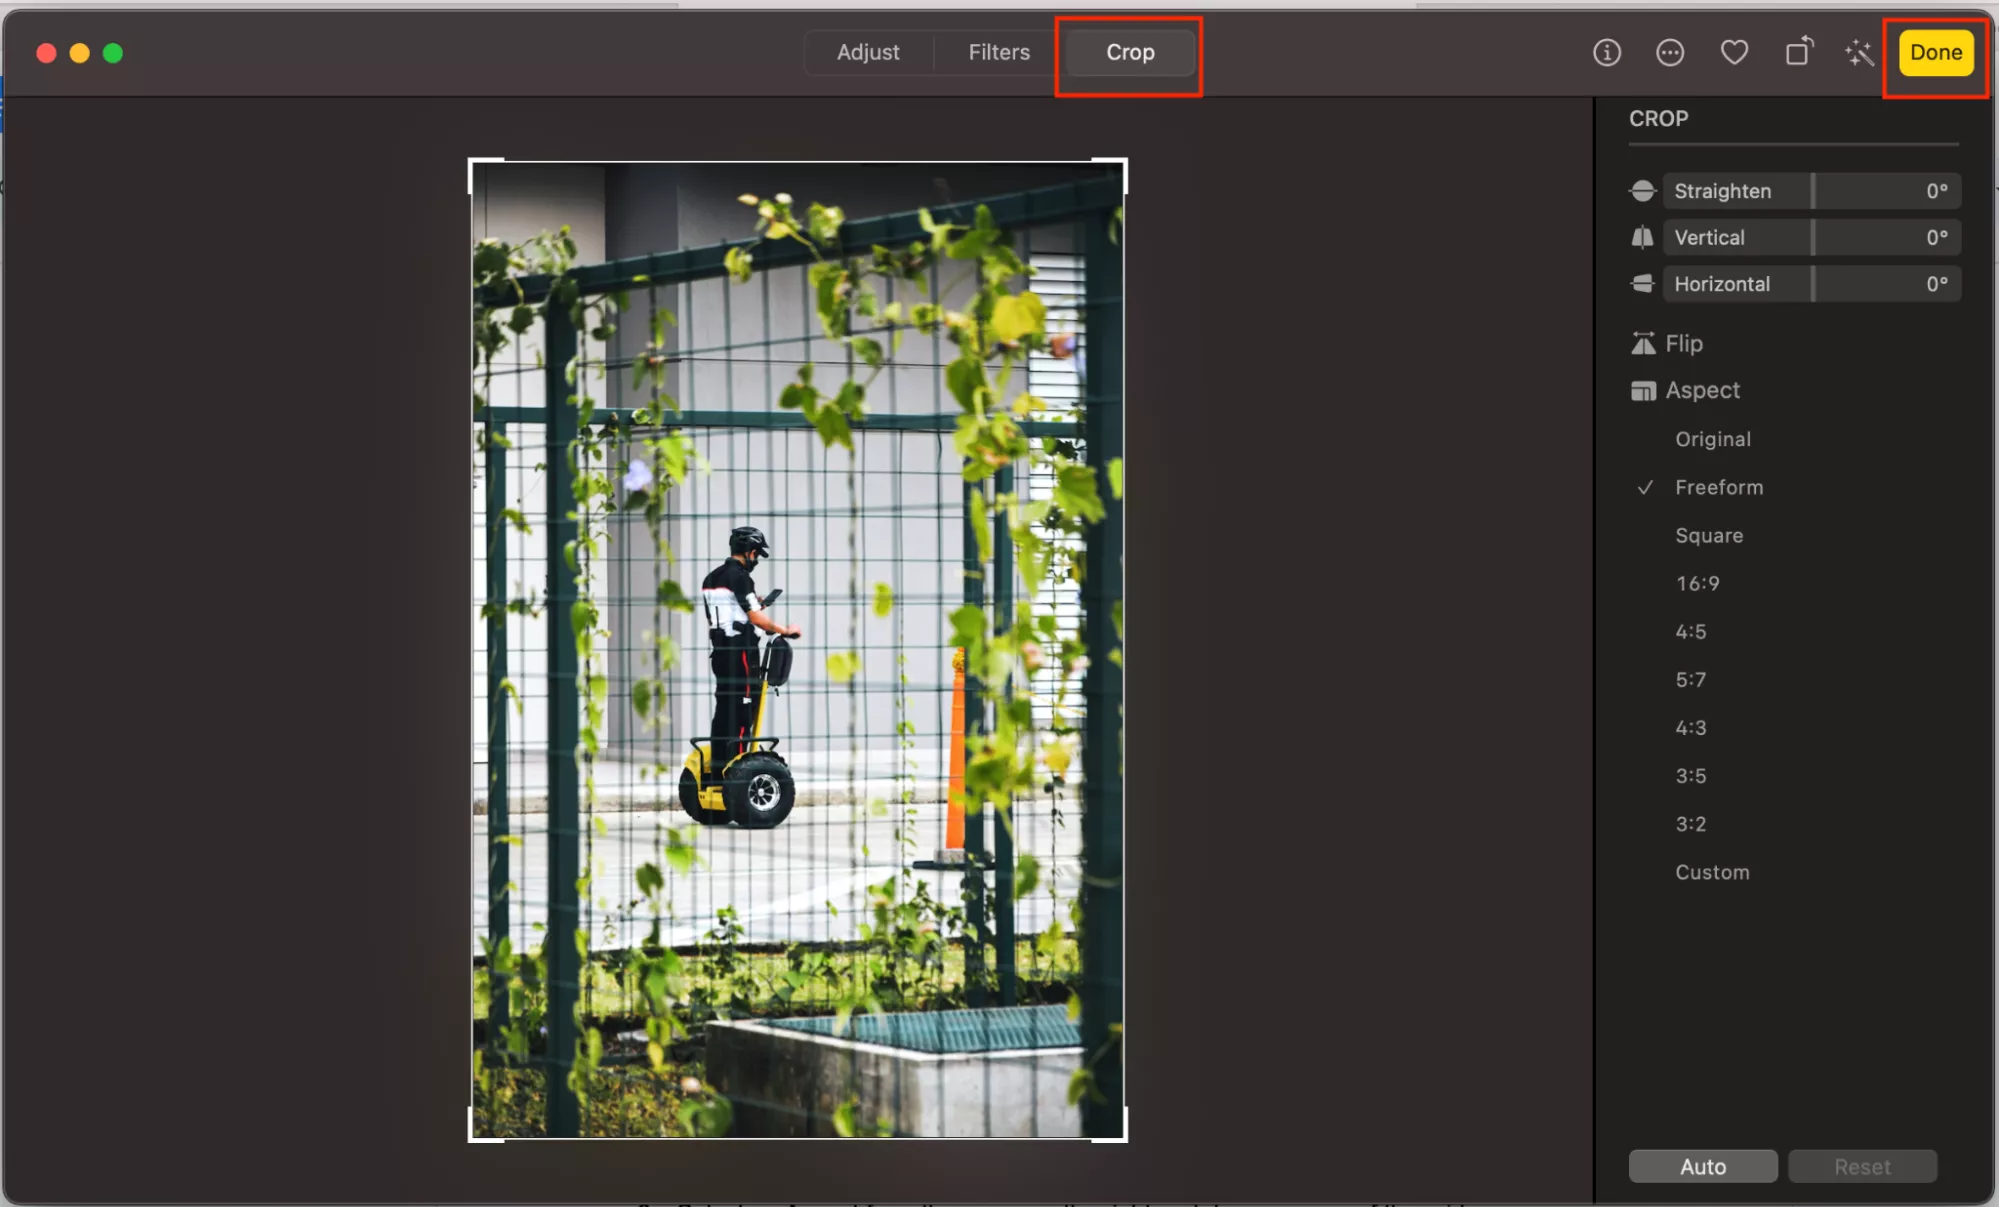Click the Straighten dial icon

tap(1642, 191)
